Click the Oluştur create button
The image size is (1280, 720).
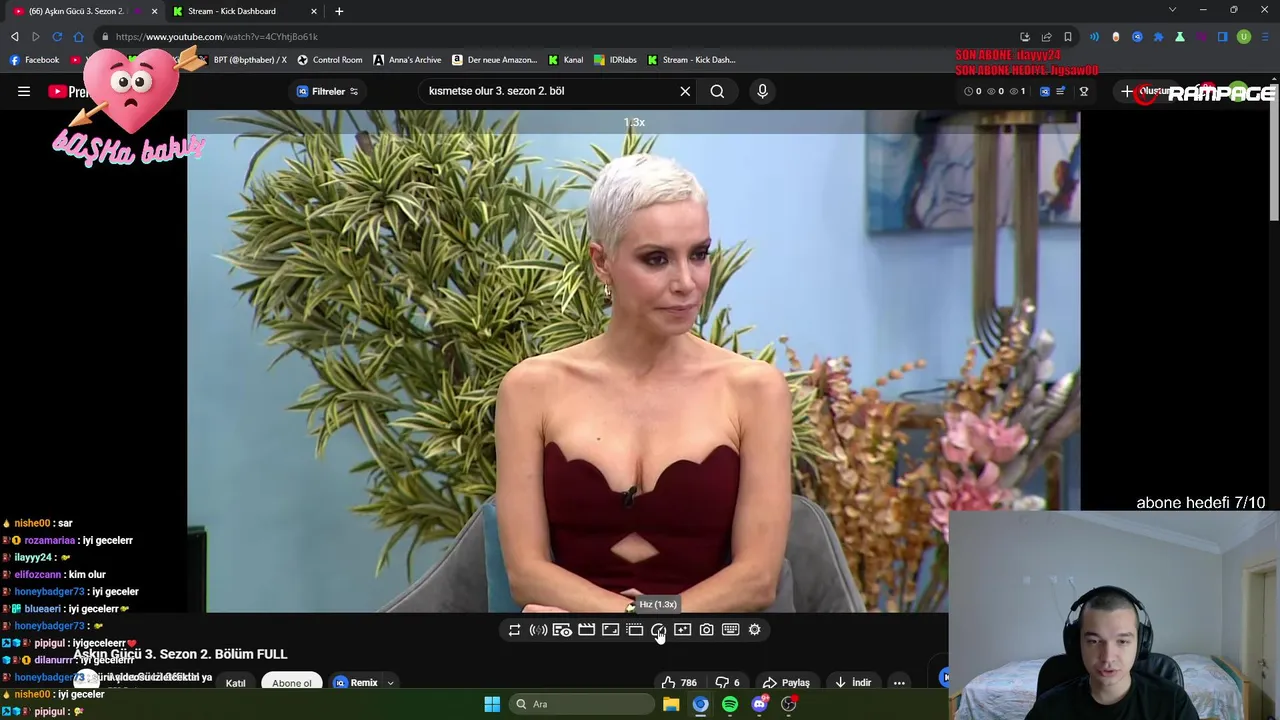tap(1148, 91)
